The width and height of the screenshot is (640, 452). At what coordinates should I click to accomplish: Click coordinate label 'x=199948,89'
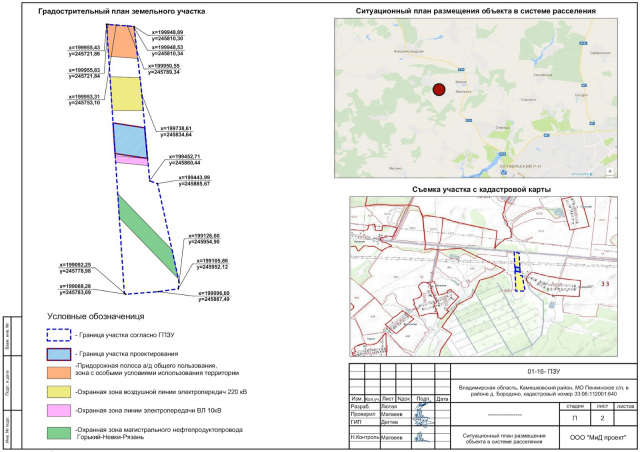pyautogui.click(x=168, y=32)
